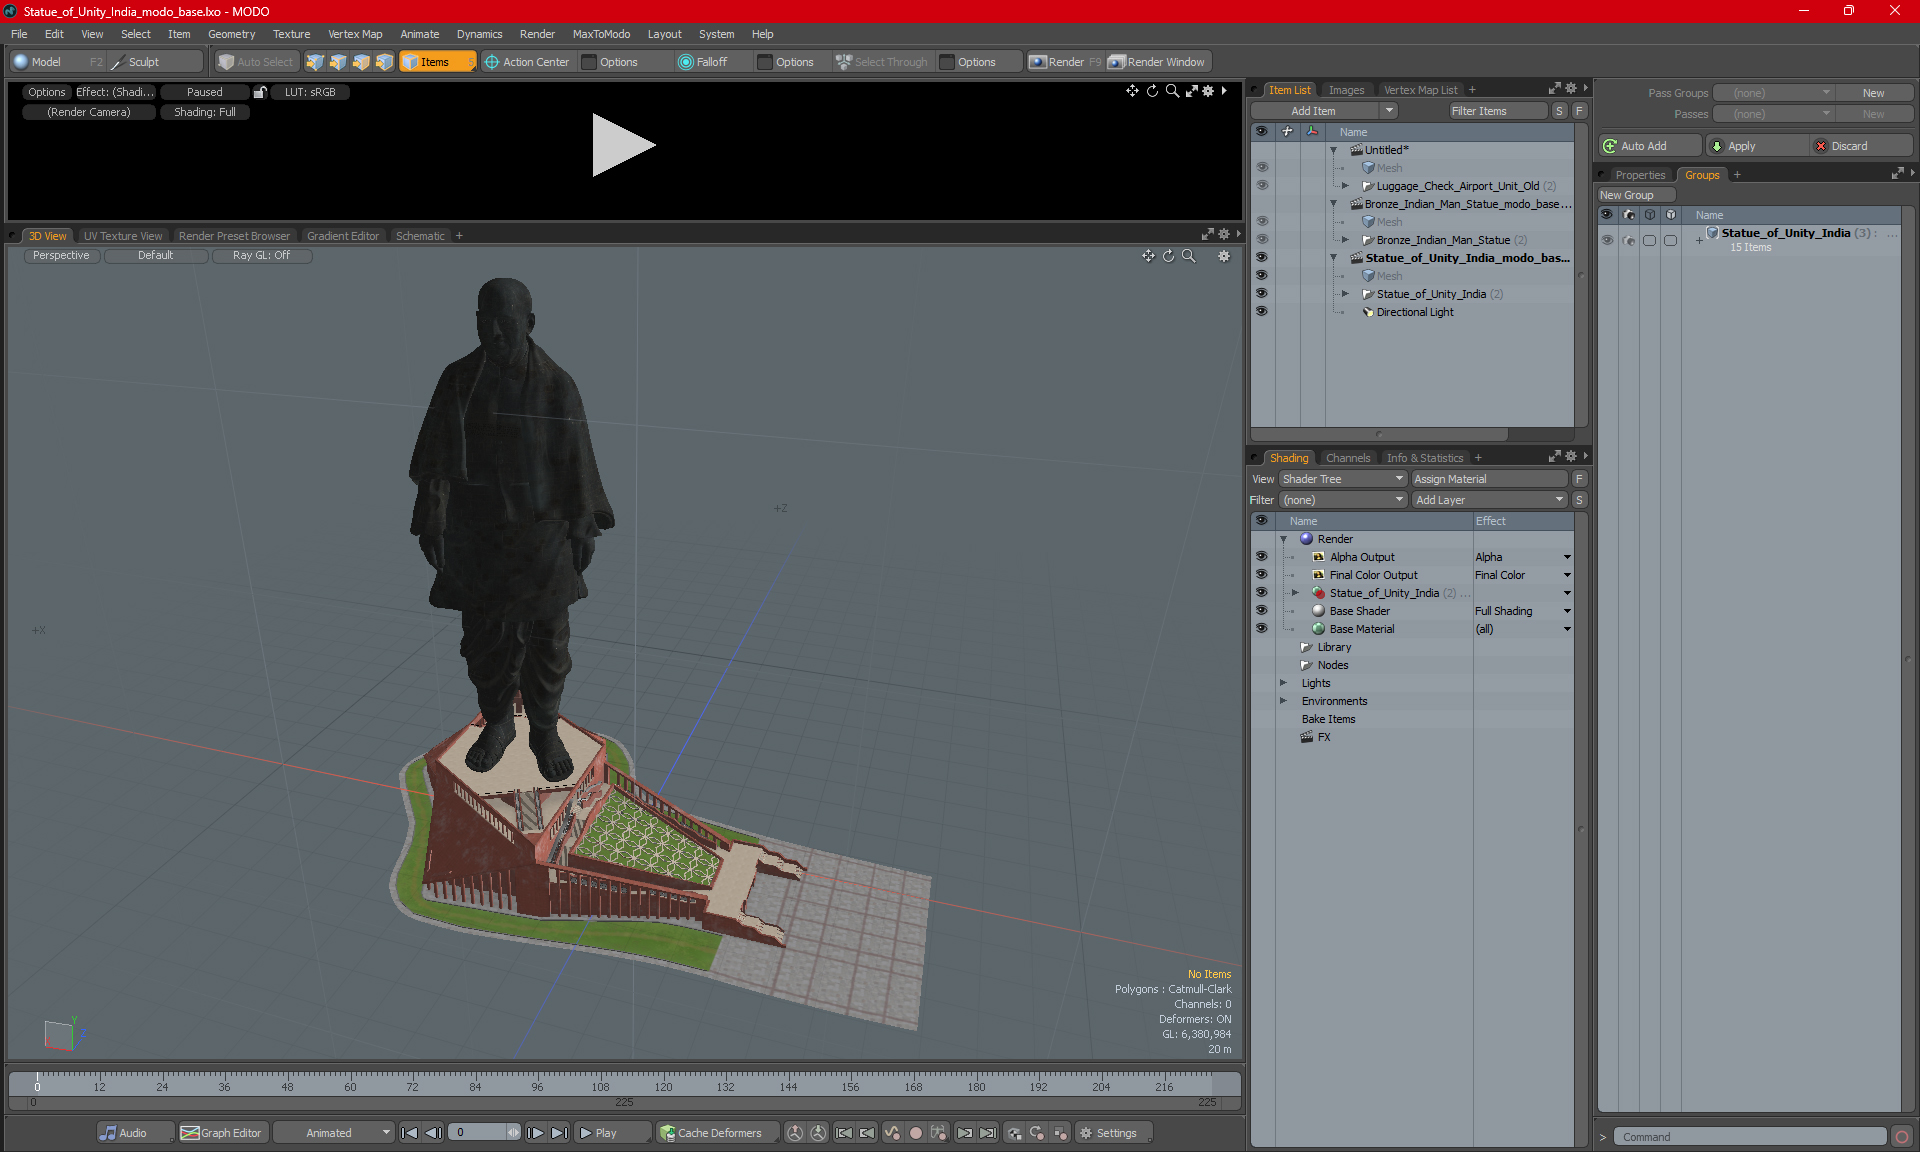The height and width of the screenshot is (1152, 1920).
Task: Select Vertices selection mode icon
Action: click(315, 62)
